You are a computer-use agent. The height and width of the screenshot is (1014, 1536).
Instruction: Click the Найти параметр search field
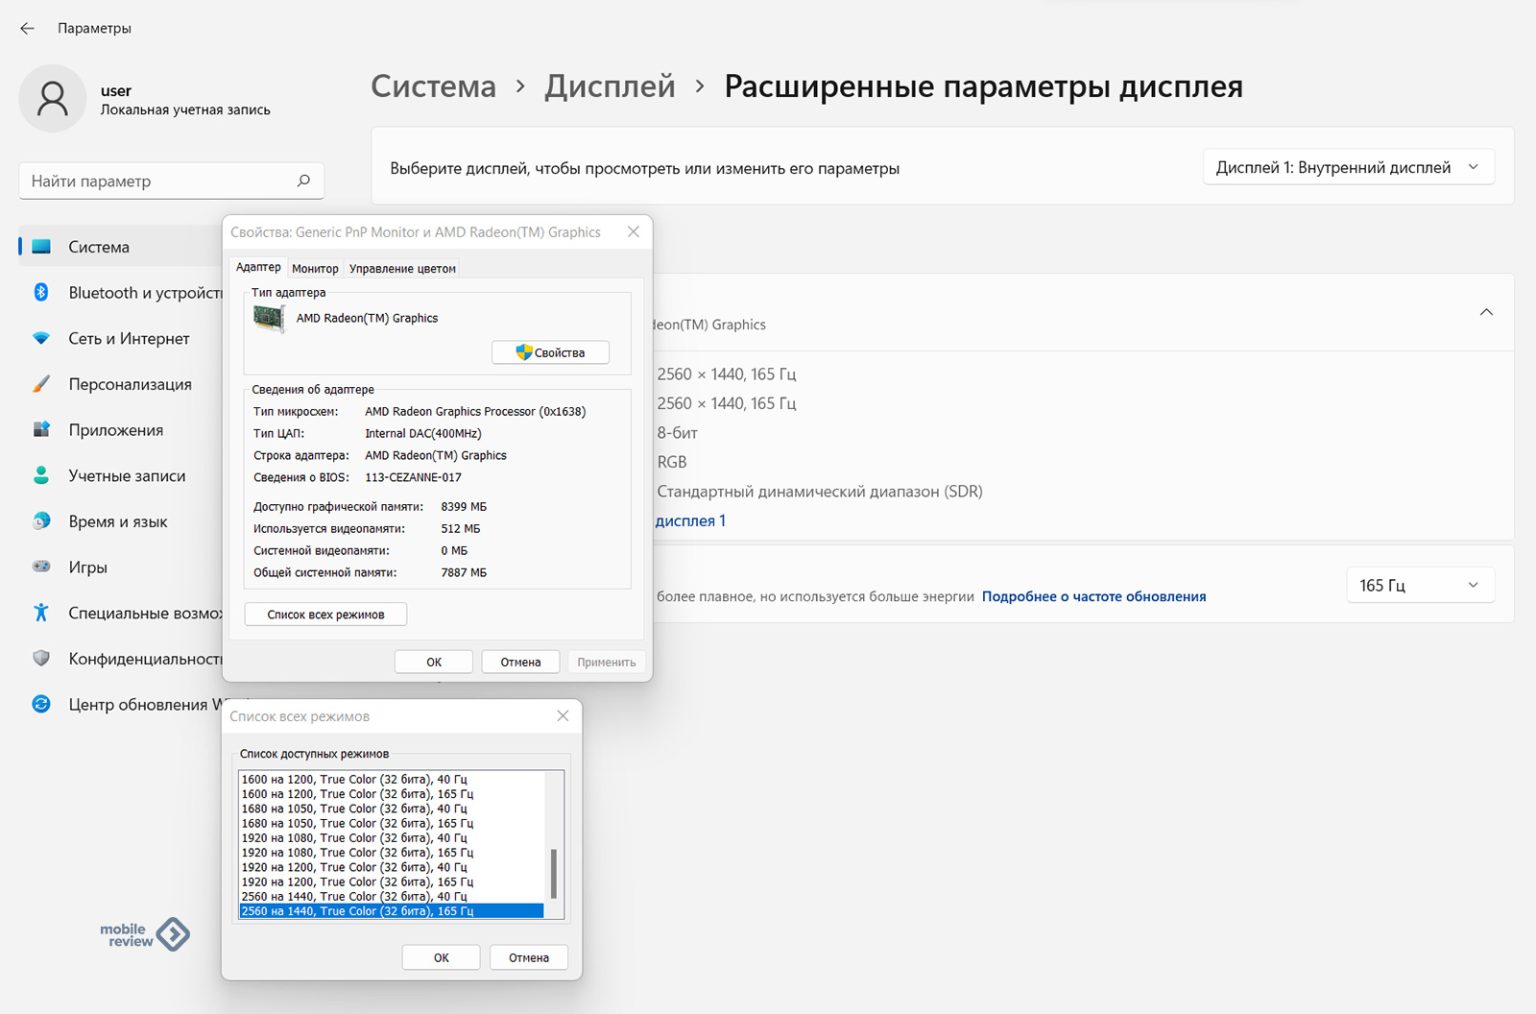[171, 181]
